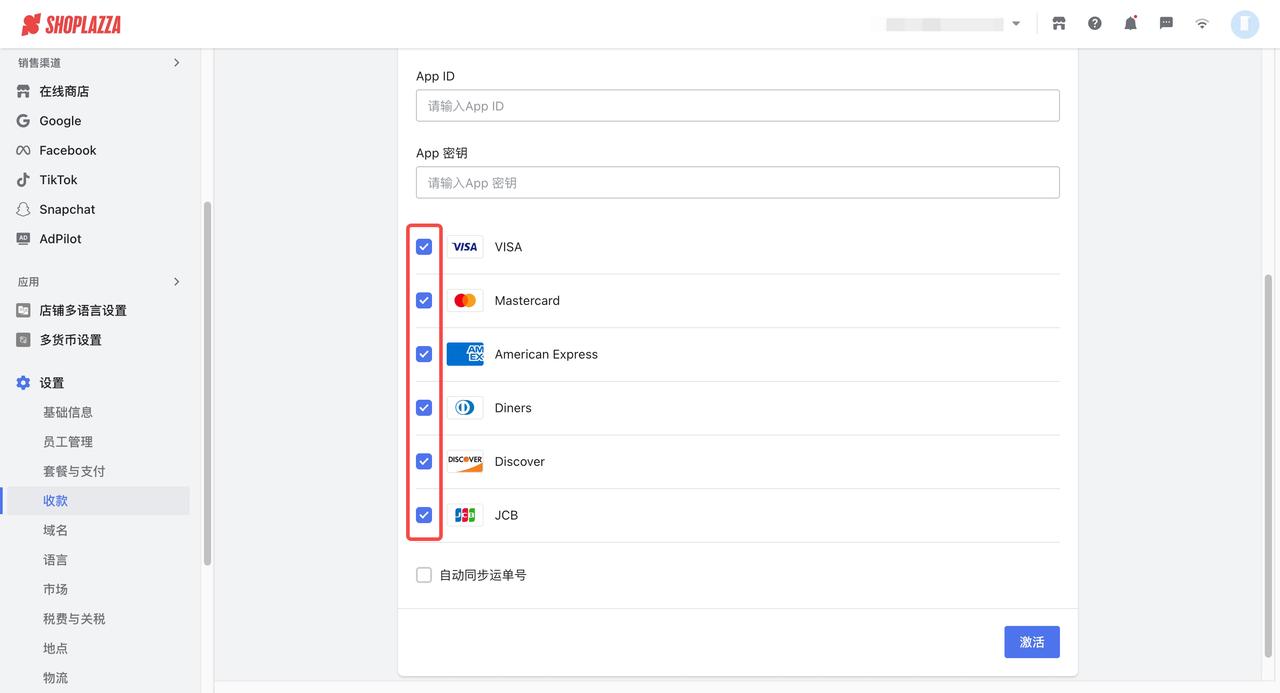Expand the 应用 section chevron
Viewport: 1280px width, 693px height.
(177, 282)
